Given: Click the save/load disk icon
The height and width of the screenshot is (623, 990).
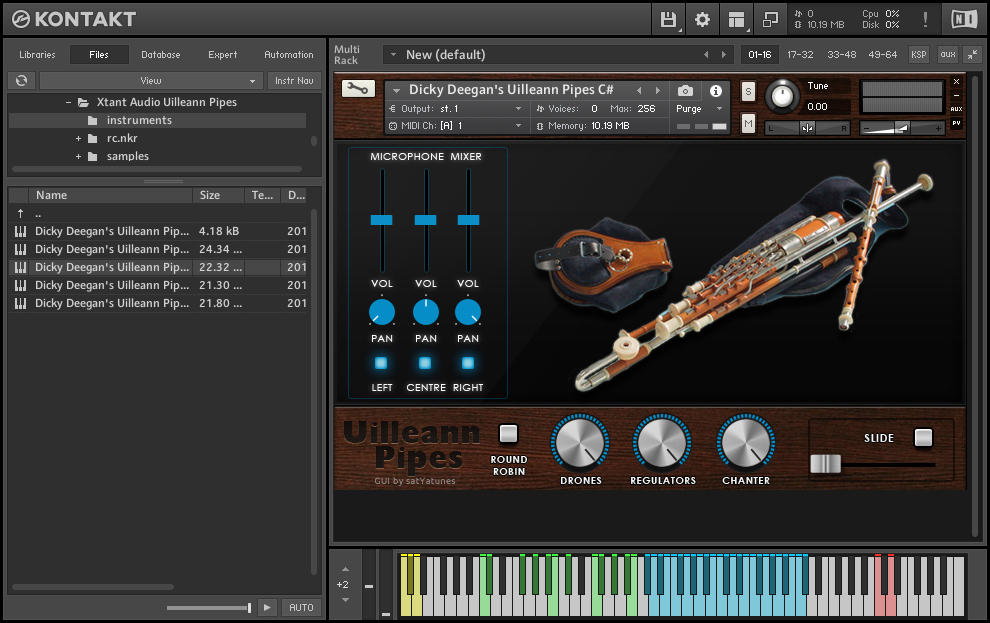Looking at the screenshot, I should click(668, 19).
